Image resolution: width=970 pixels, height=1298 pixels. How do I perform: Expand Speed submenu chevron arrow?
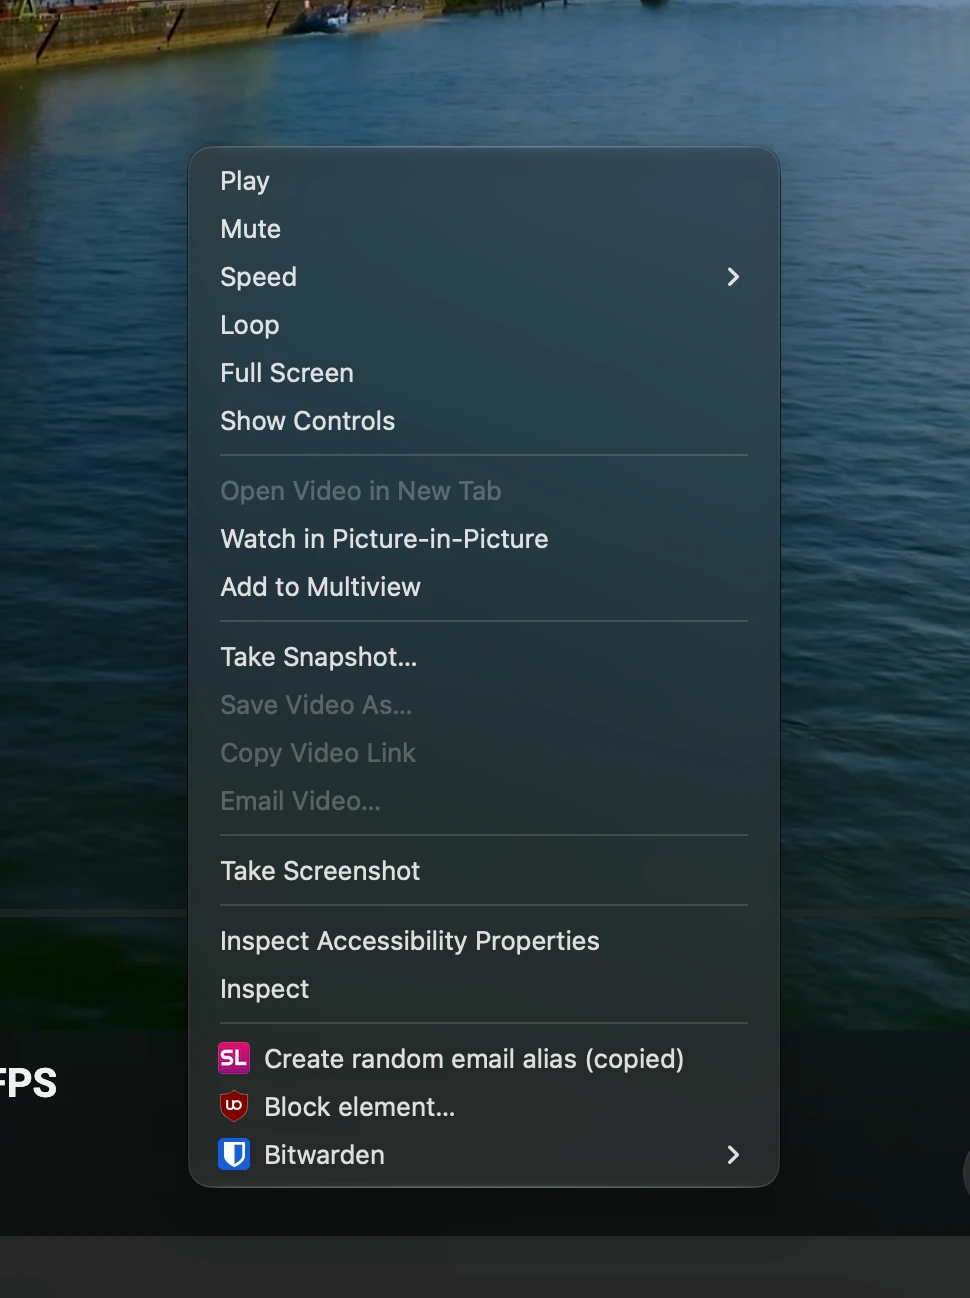coord(733,277)
